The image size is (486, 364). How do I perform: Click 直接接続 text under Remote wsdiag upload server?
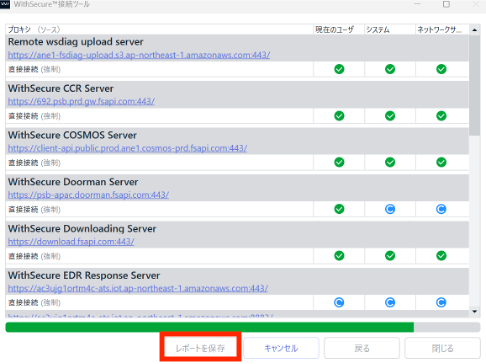click(x=23, y=69)
